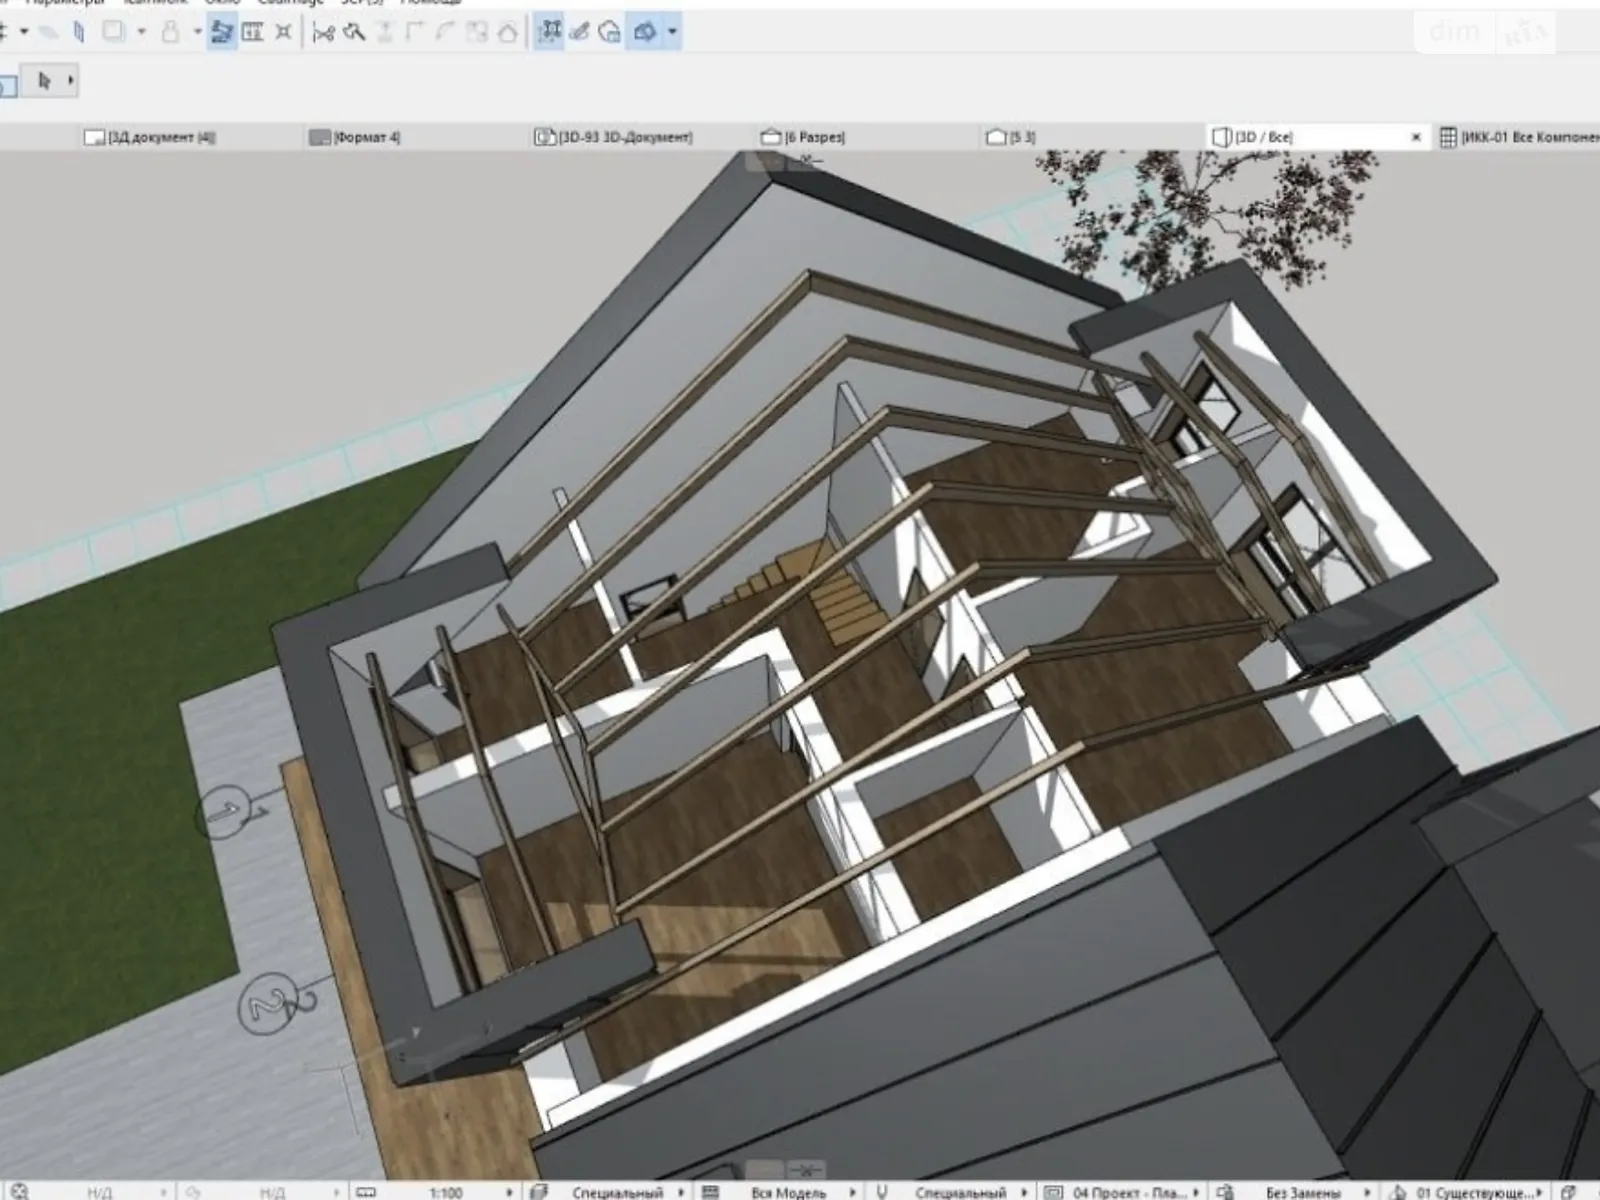Open the 04 Проект - Пла... dropdown arrow
This screenshot has width=1600, height=1200.
tap(1196, 1192)
